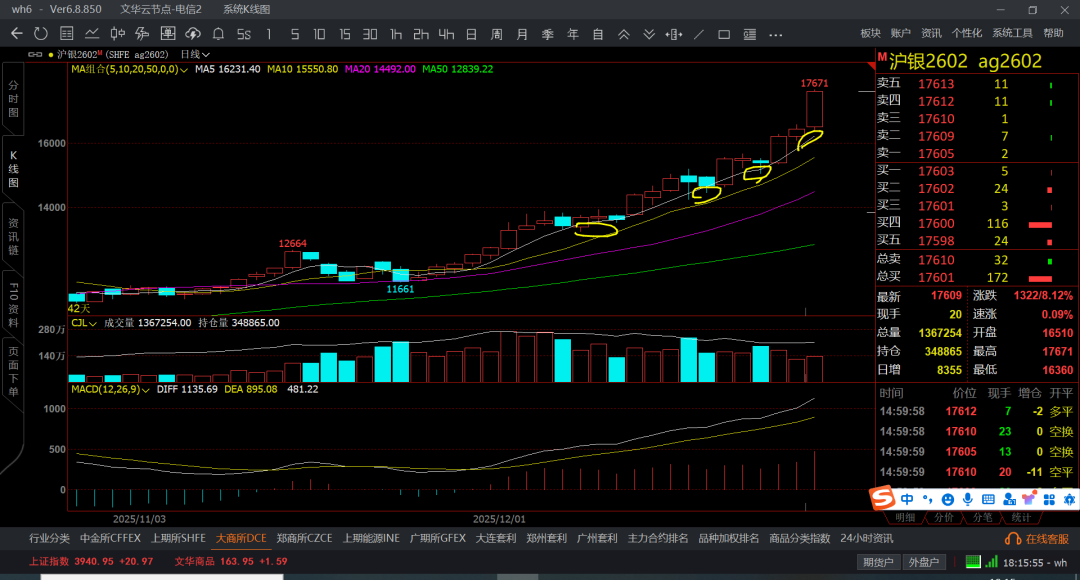Open the Sogou soft keyboard icon

point(988,499)
